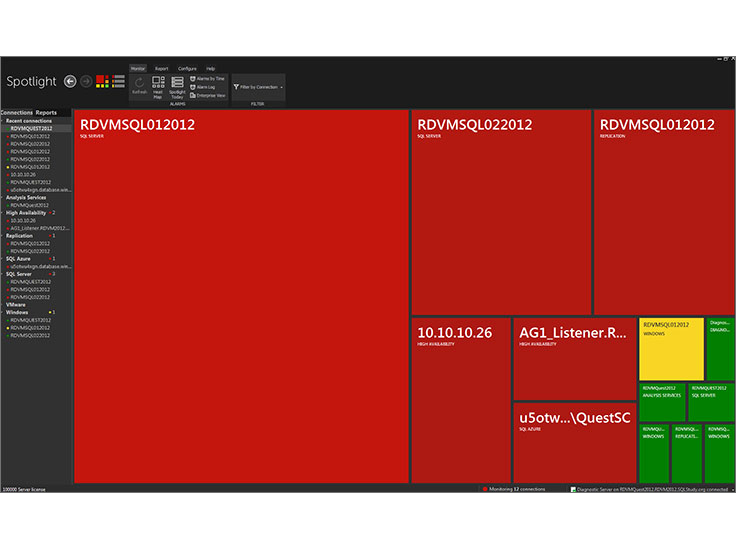Open the status bar dropdown arrow at far right

coord(733,489)
